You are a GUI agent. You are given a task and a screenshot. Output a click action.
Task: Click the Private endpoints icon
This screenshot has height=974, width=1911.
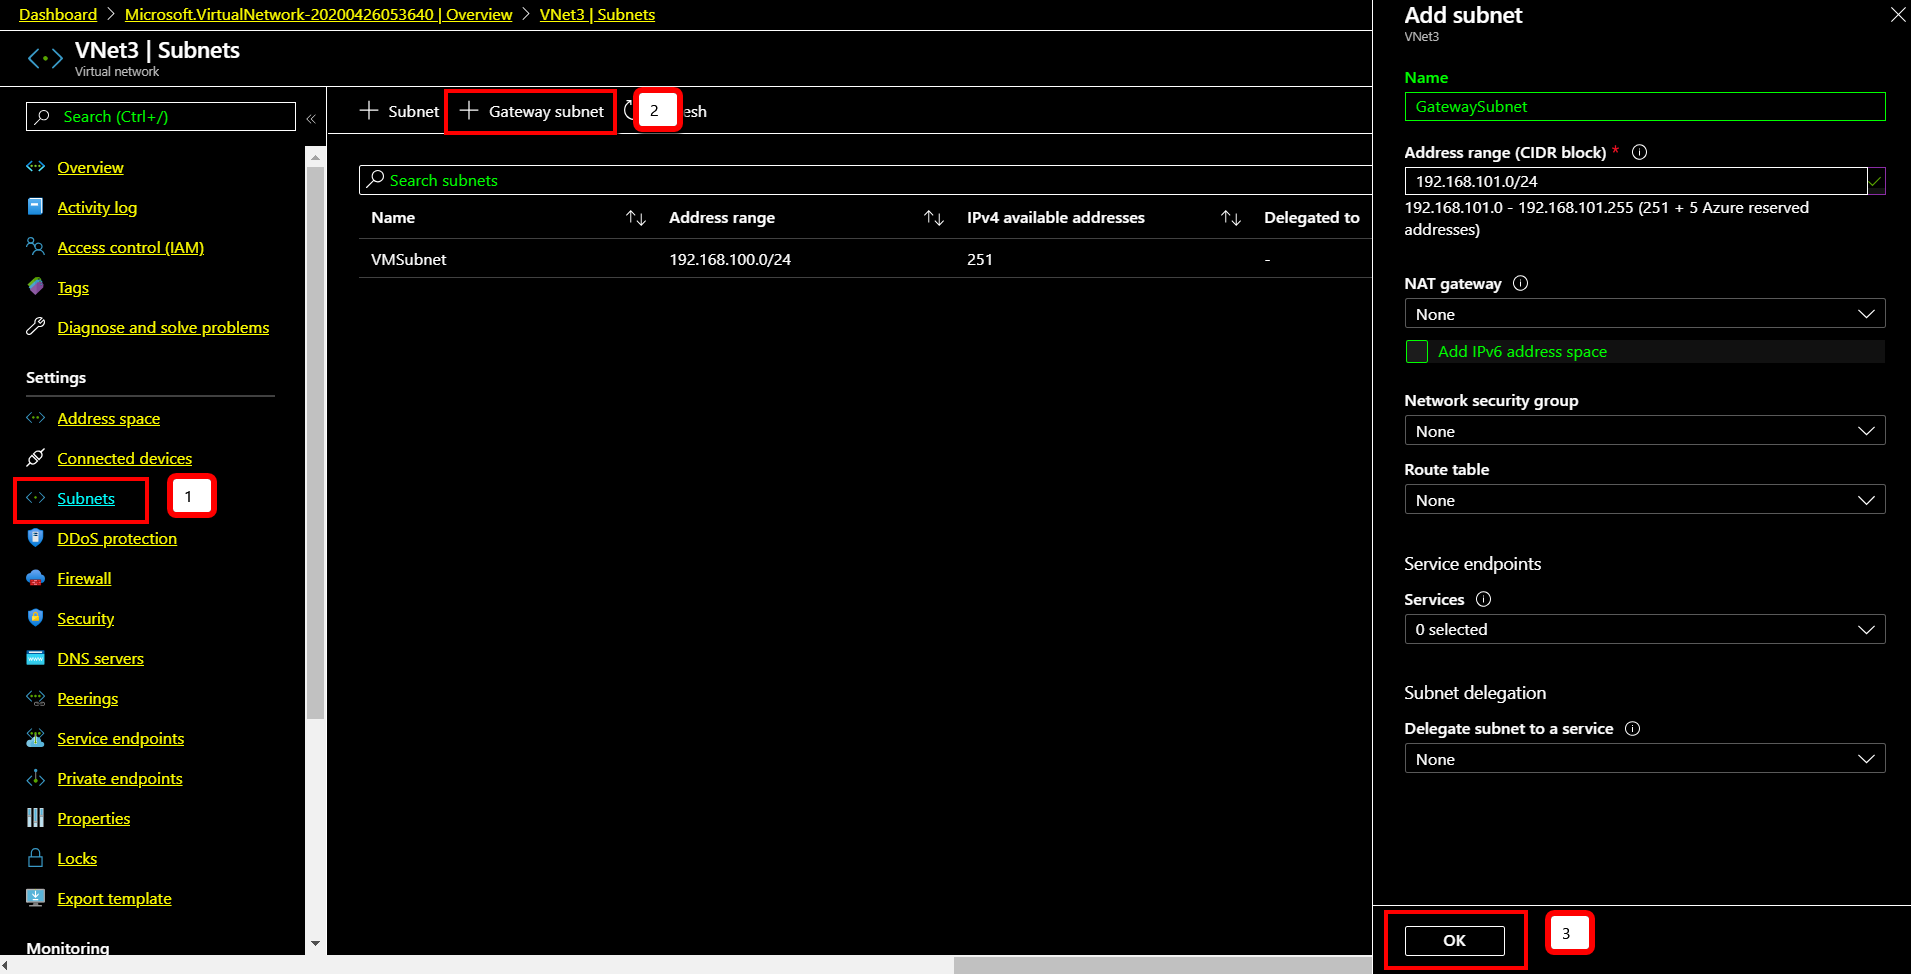36,778
